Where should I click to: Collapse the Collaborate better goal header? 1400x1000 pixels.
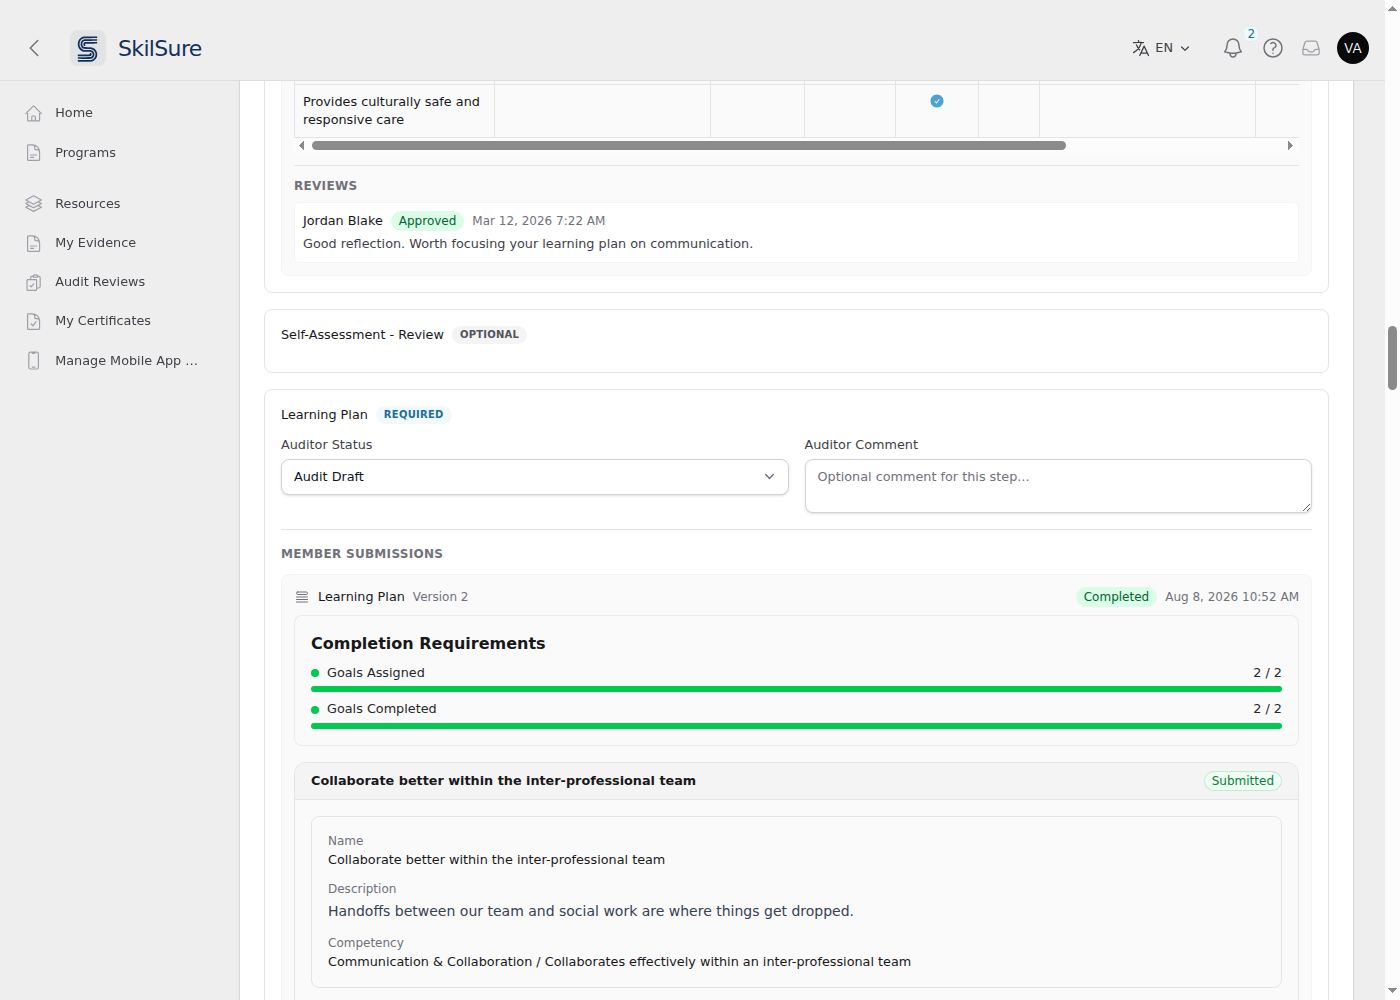(796, 781)
